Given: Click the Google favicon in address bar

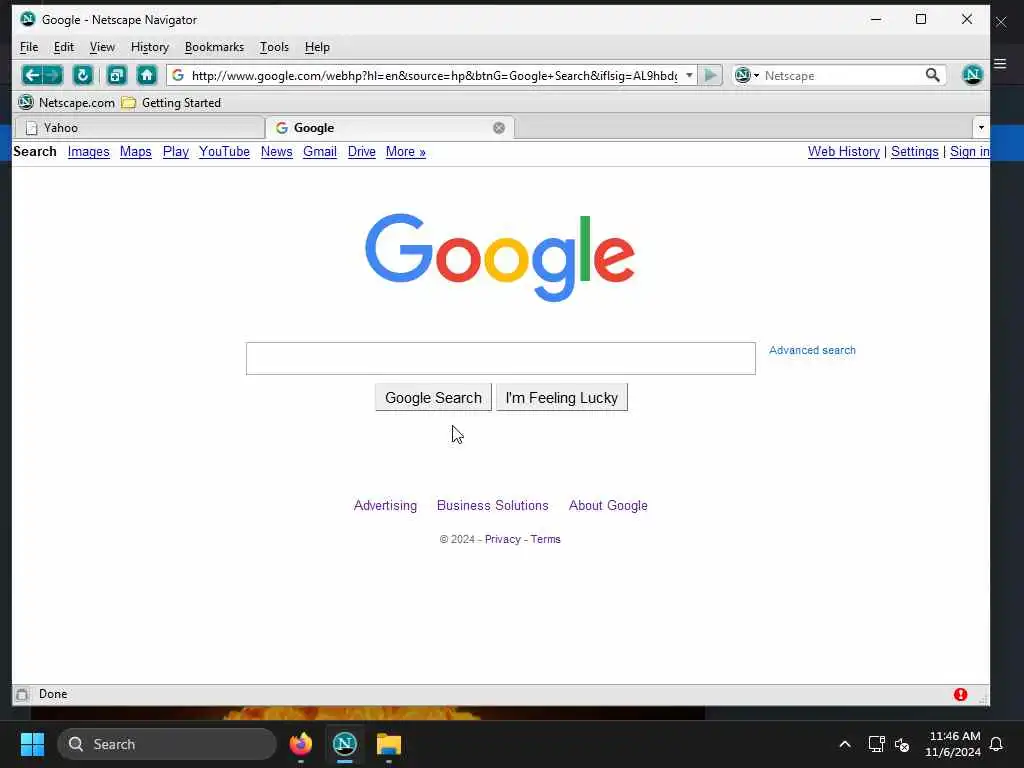Looking at the screenshot, I should pos(178,76).
